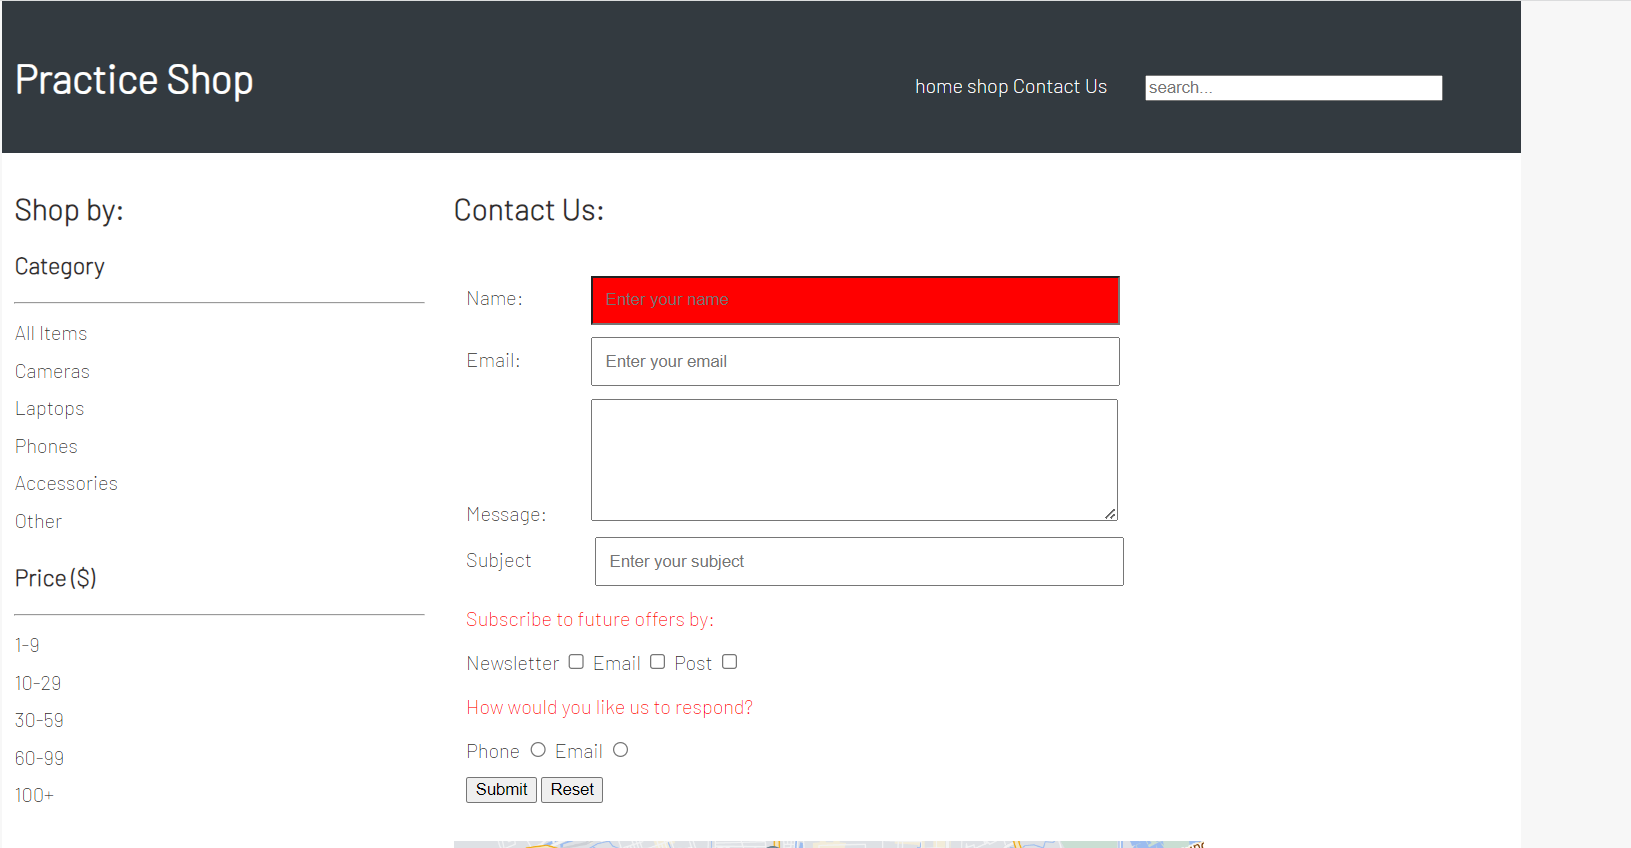
Task: Choose Email as the response method
Action: (x=620, y=749)
